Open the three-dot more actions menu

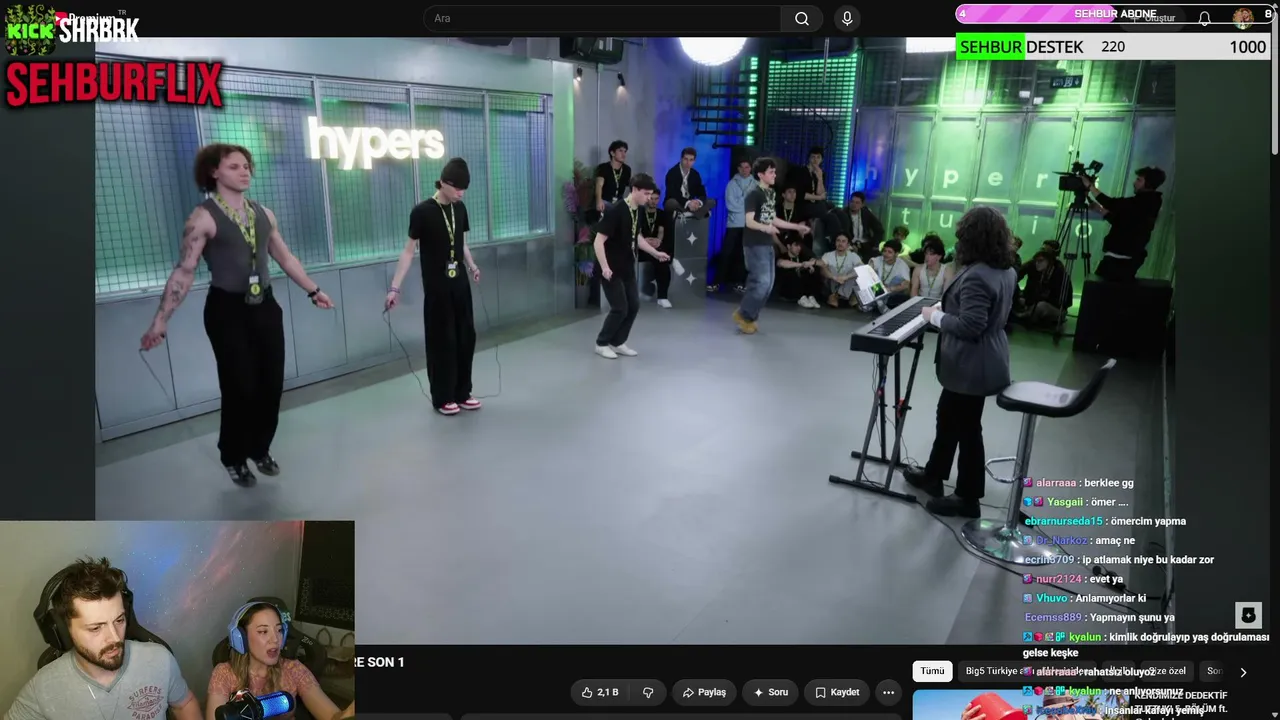(x=888, y=692)
